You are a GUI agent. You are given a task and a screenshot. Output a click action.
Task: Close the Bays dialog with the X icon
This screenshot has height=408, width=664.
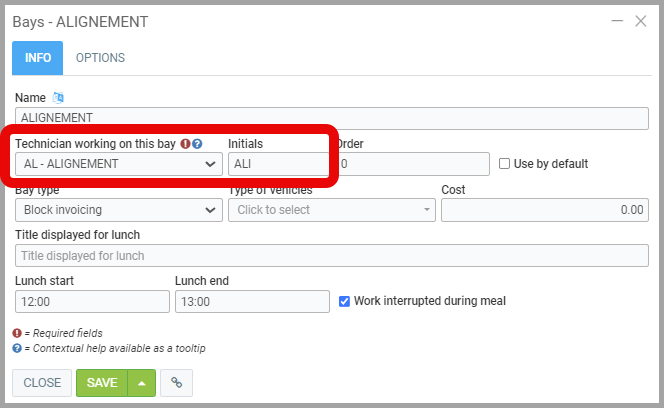[x=641, y=20]
